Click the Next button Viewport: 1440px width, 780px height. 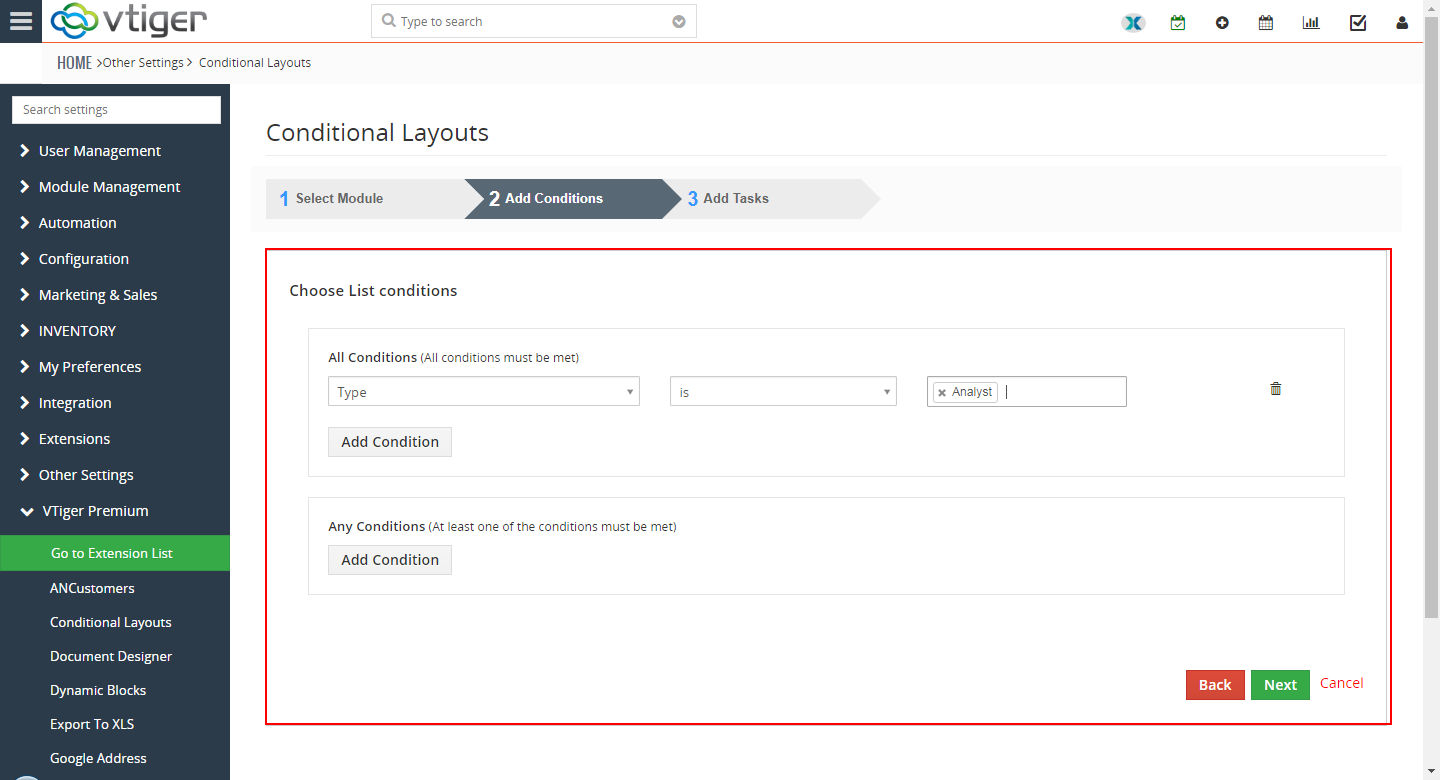click(1280, 685)
